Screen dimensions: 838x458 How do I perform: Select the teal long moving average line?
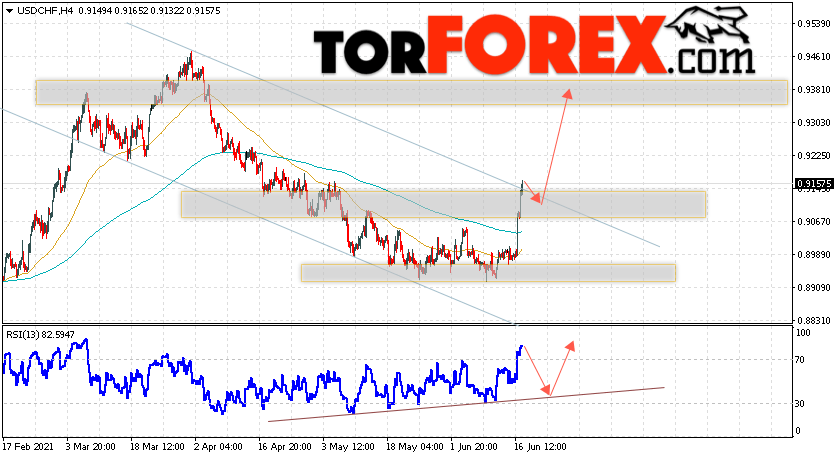[321, 172]
